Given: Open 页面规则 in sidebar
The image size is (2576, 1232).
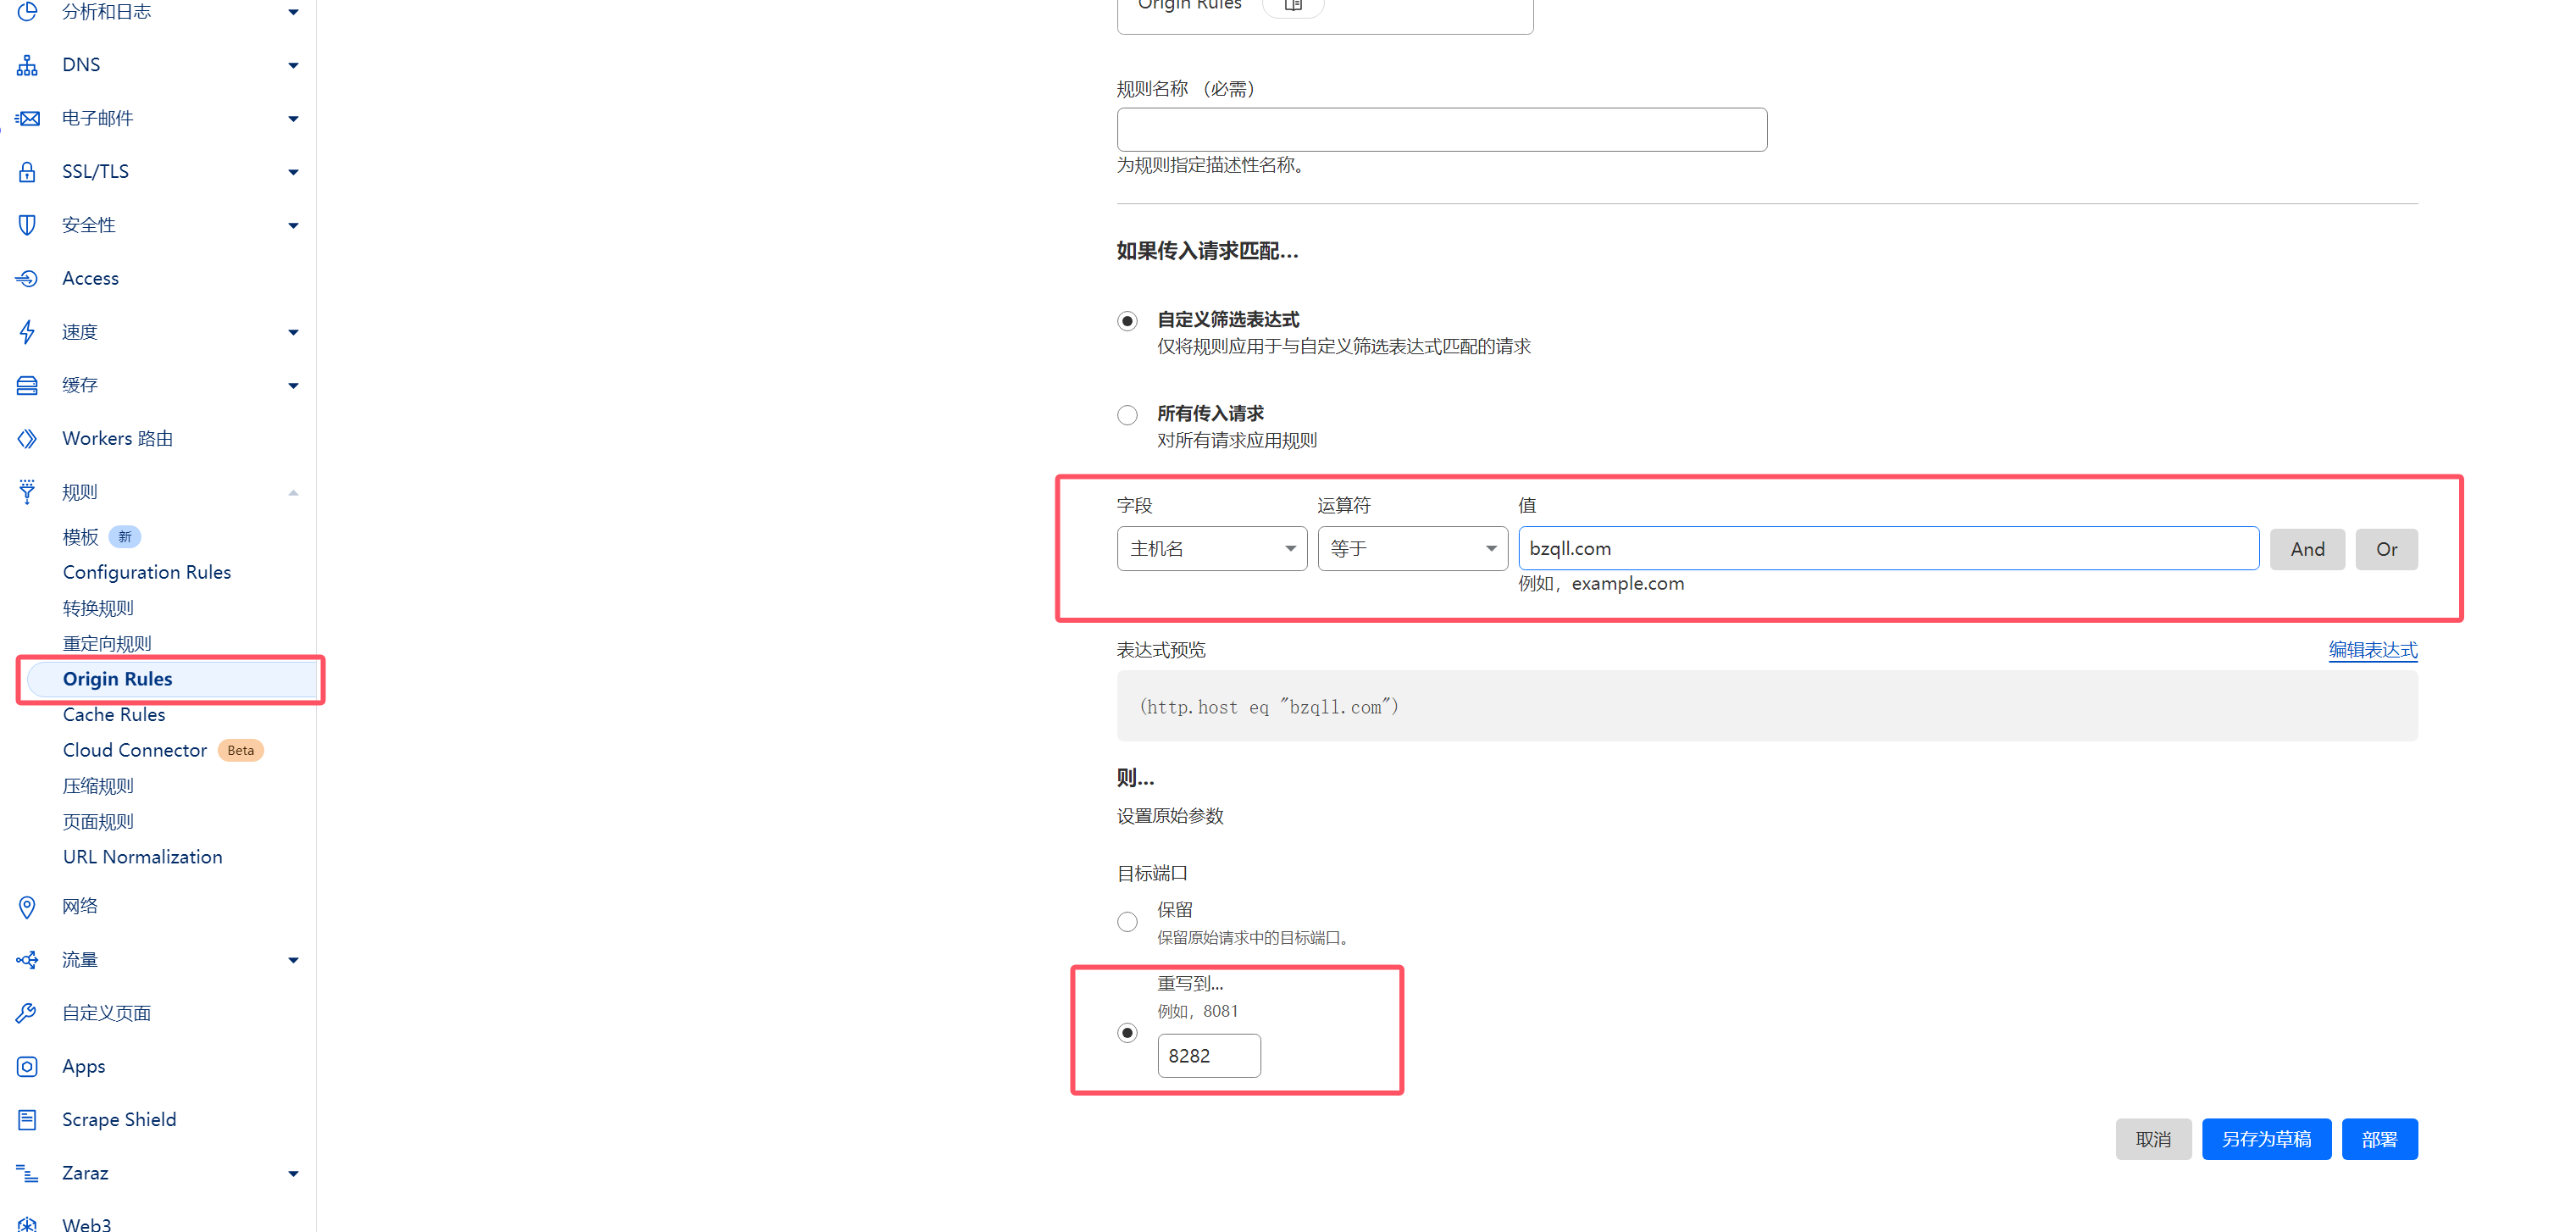Looking at the screenshot, I should [x=98, y=822].
